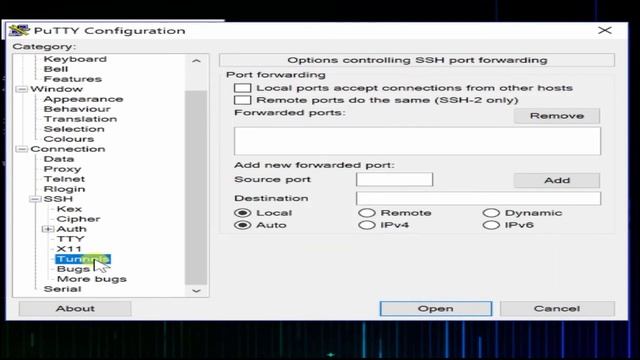Open the SSH session
The width and height of the screenshot is (640, 360).
click(436, 309)
